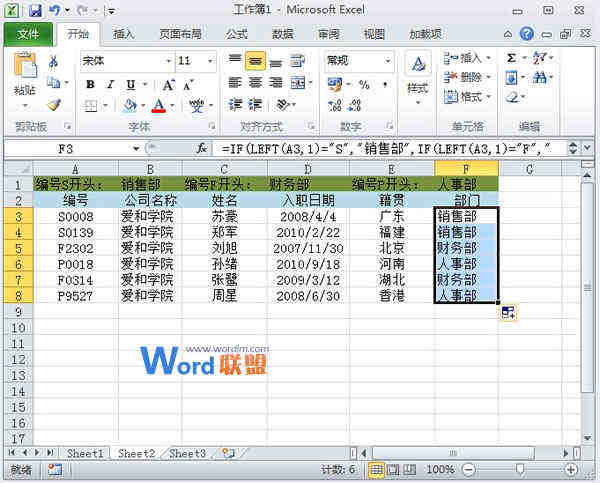Image resolution: width=600 pixels, height=483 pixels.
Task: Open the 文件 File tab
Action: point(28,34)
